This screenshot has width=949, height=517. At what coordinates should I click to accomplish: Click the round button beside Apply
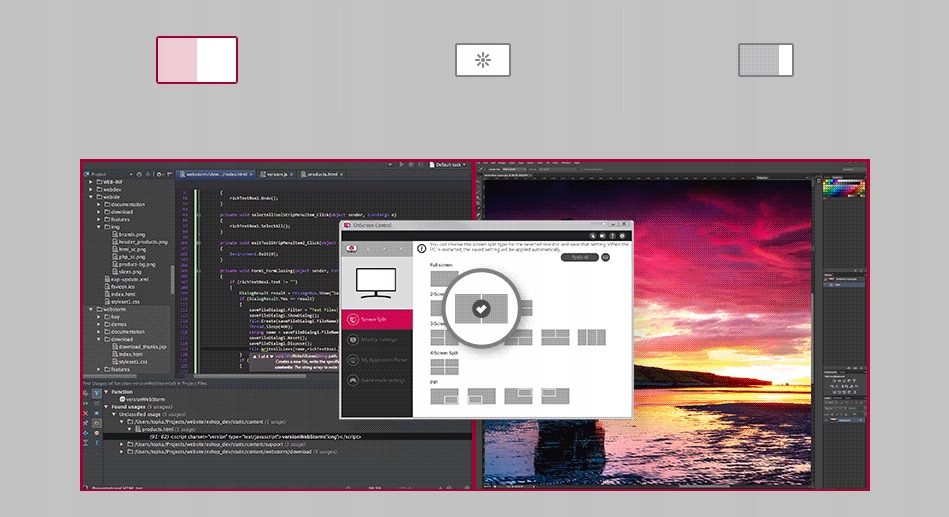[605, 257]
